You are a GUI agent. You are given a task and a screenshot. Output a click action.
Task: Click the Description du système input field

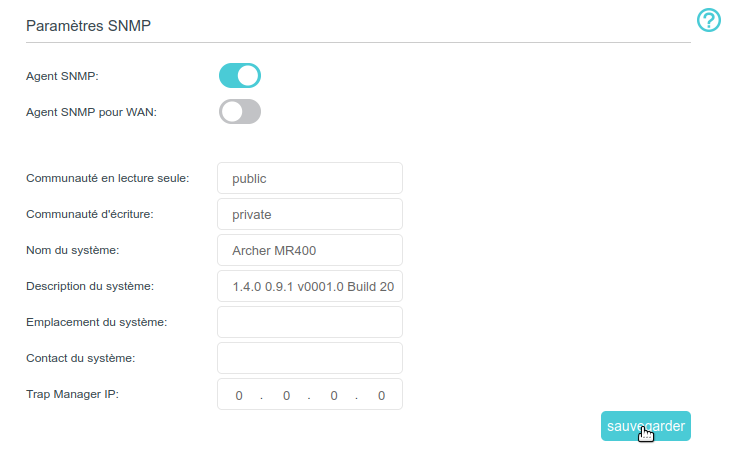309,286
